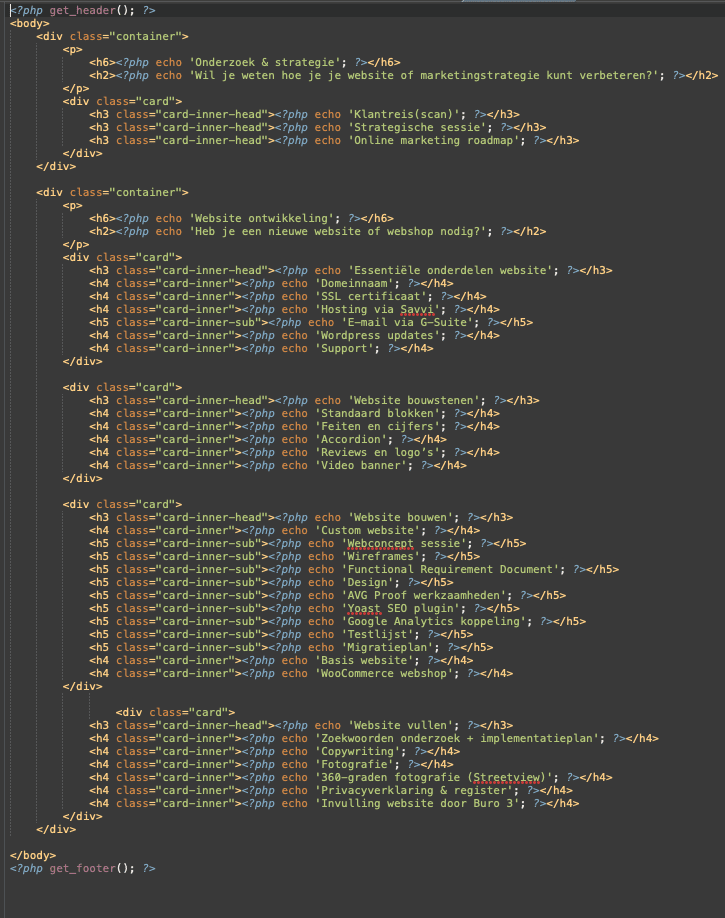Screen dimensions: 725x918
Task: Place cursor on the closing body tag
Action: click(x=32, y=855)
